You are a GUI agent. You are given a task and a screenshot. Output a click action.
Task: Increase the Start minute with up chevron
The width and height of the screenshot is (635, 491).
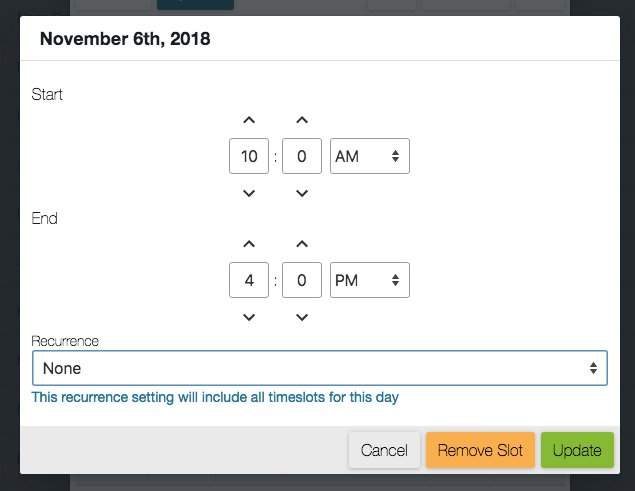click(x=302, y=120)
